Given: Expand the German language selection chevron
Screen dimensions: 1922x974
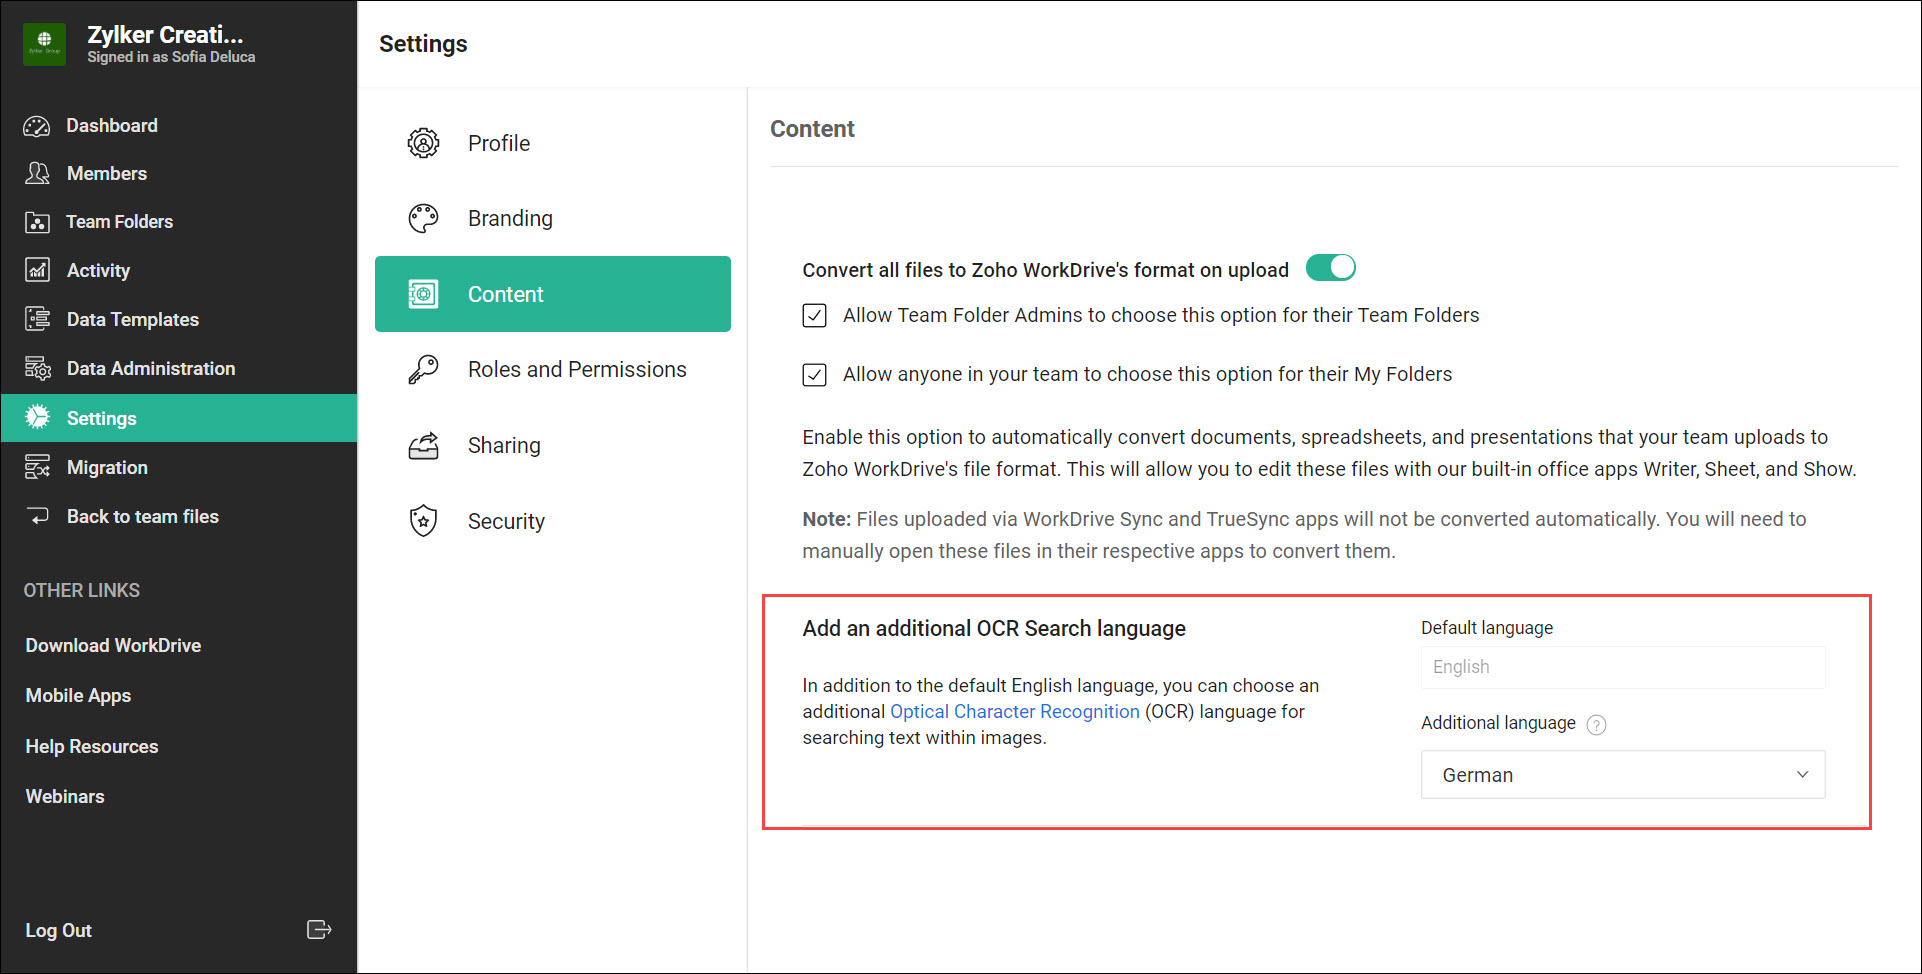Looking at the screenshot, I should click(x=1803, y=774).
